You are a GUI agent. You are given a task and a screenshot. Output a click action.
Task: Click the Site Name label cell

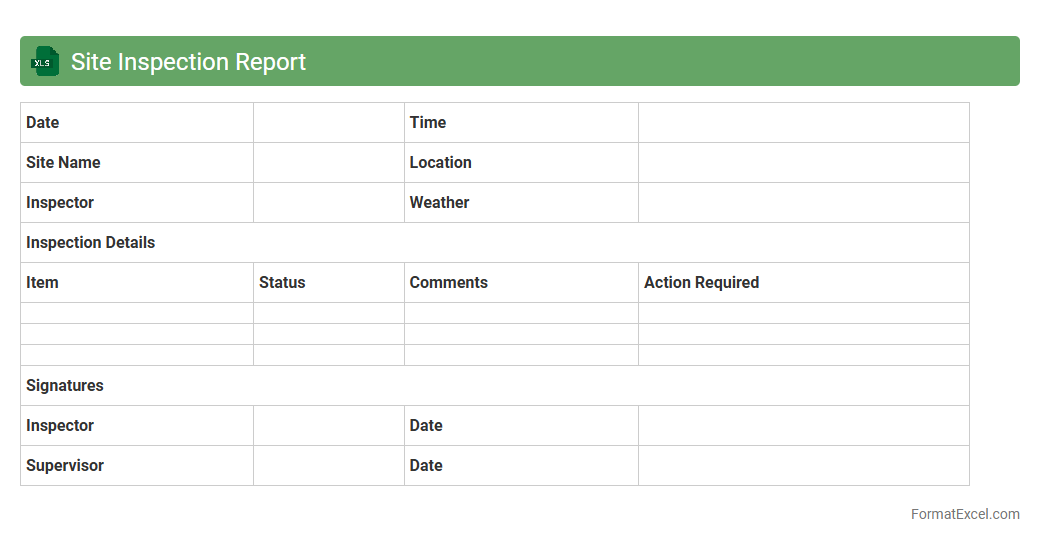63,163
